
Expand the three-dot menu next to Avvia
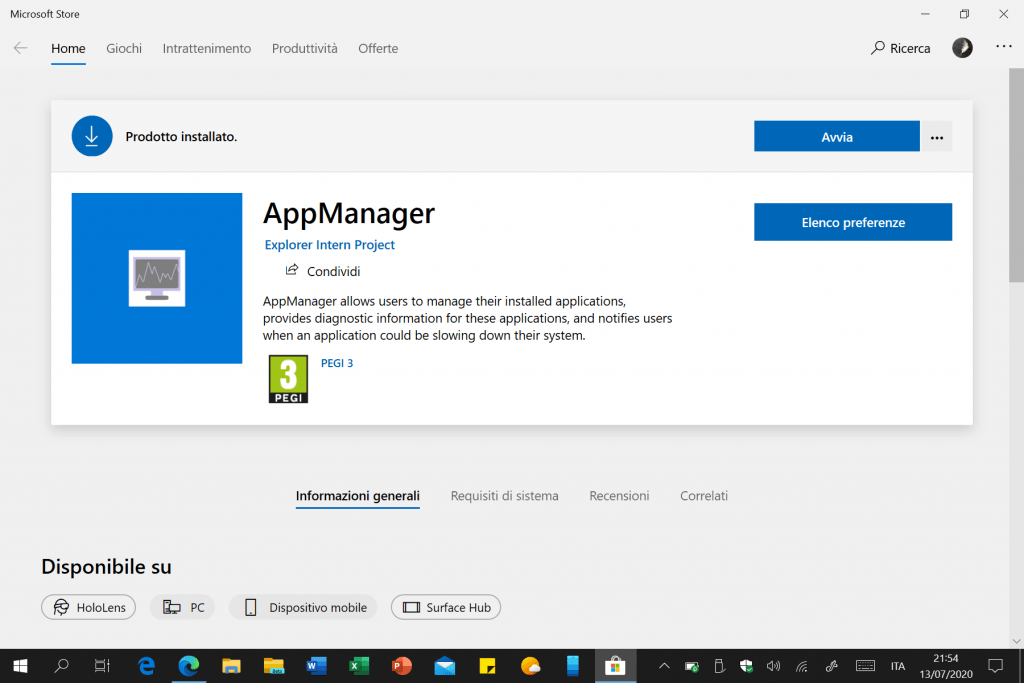pyautogui.click(x=936, y=137)
